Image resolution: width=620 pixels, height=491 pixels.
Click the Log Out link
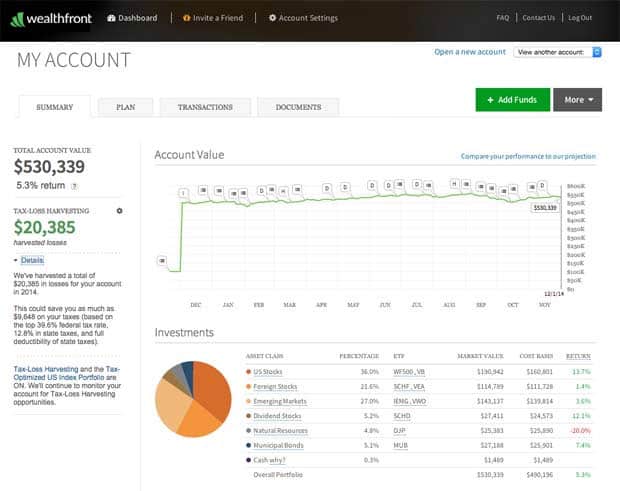[x=580, y=18]
